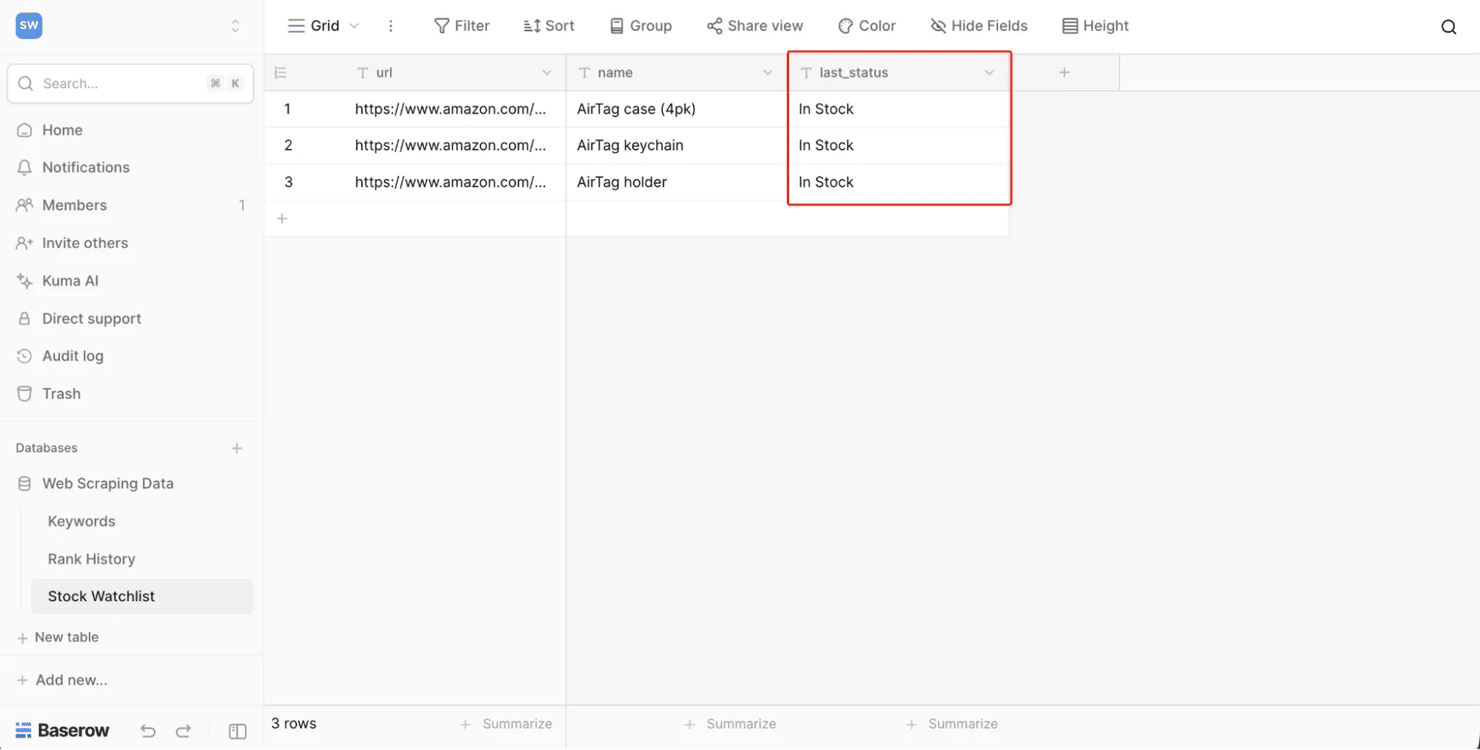Open Direct support
The width and height of the screenshot is (1480, 750).
[91, 318]
